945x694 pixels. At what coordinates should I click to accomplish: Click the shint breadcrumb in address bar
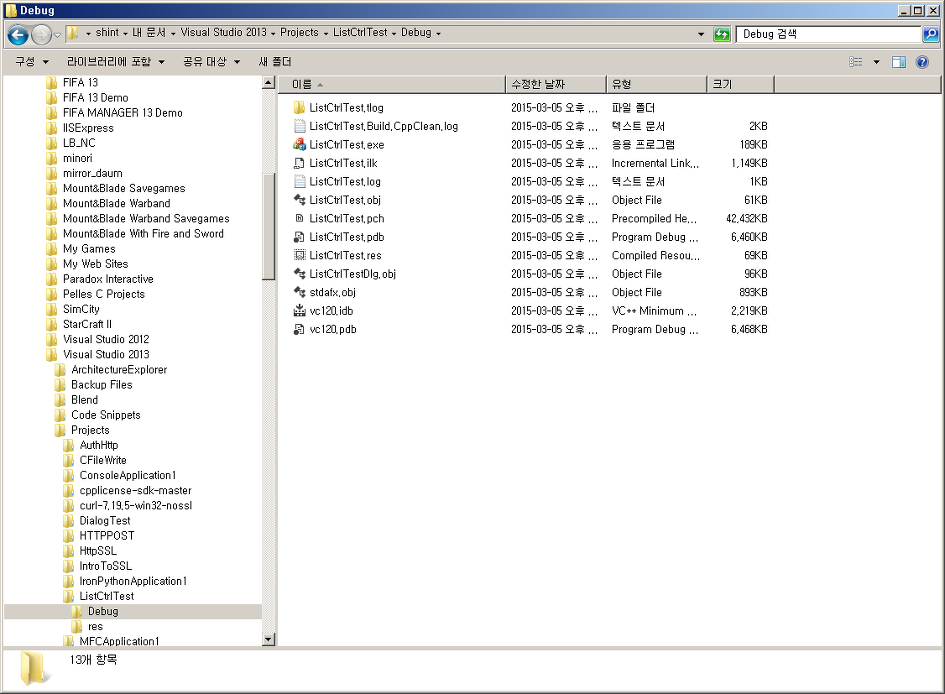[x=107, y=33]
